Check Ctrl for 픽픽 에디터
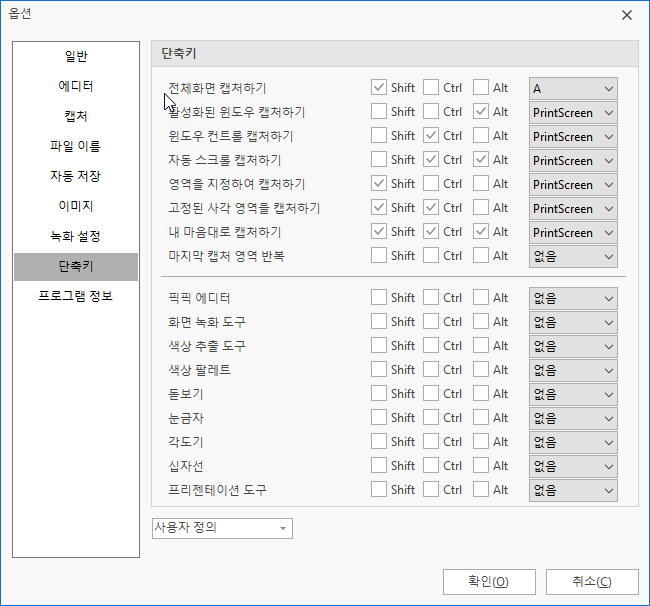Image resolution: width=650 pixels, height=606 pixels. pyautogui.click(x=431, y=298)
